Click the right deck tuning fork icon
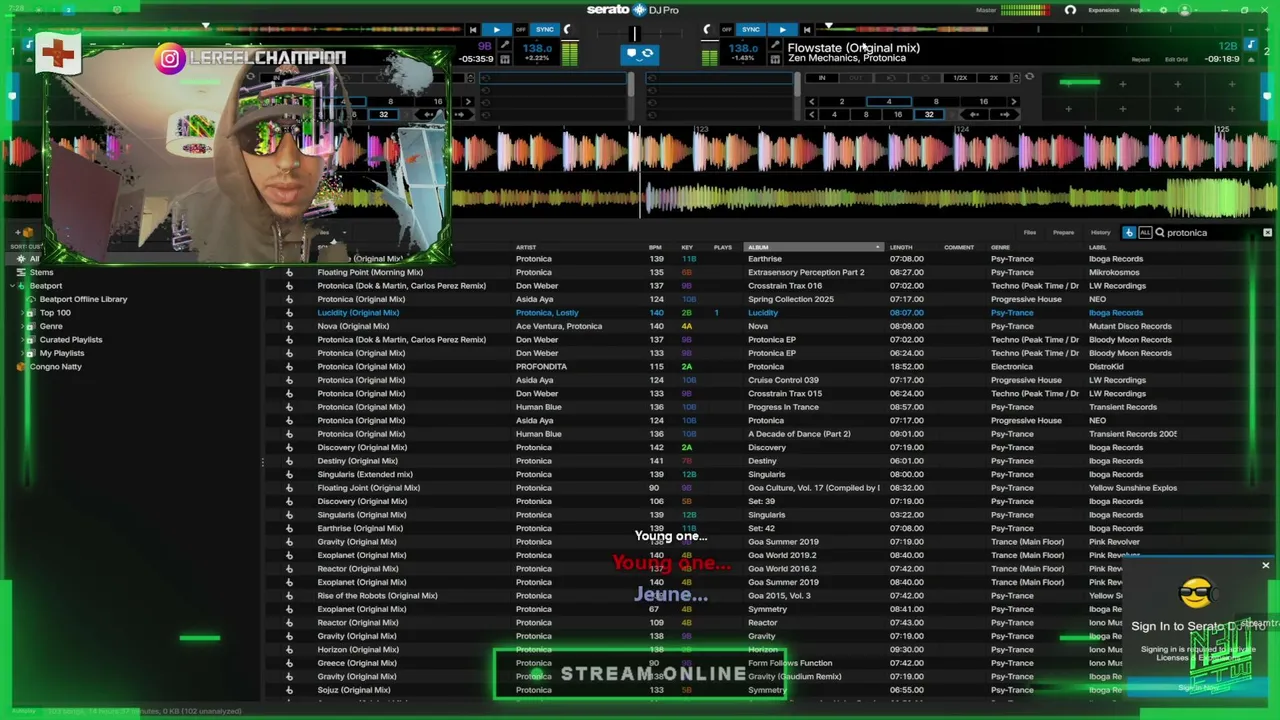The width and height of the screenshot is (1280, 720). click(x=775, y=46)
